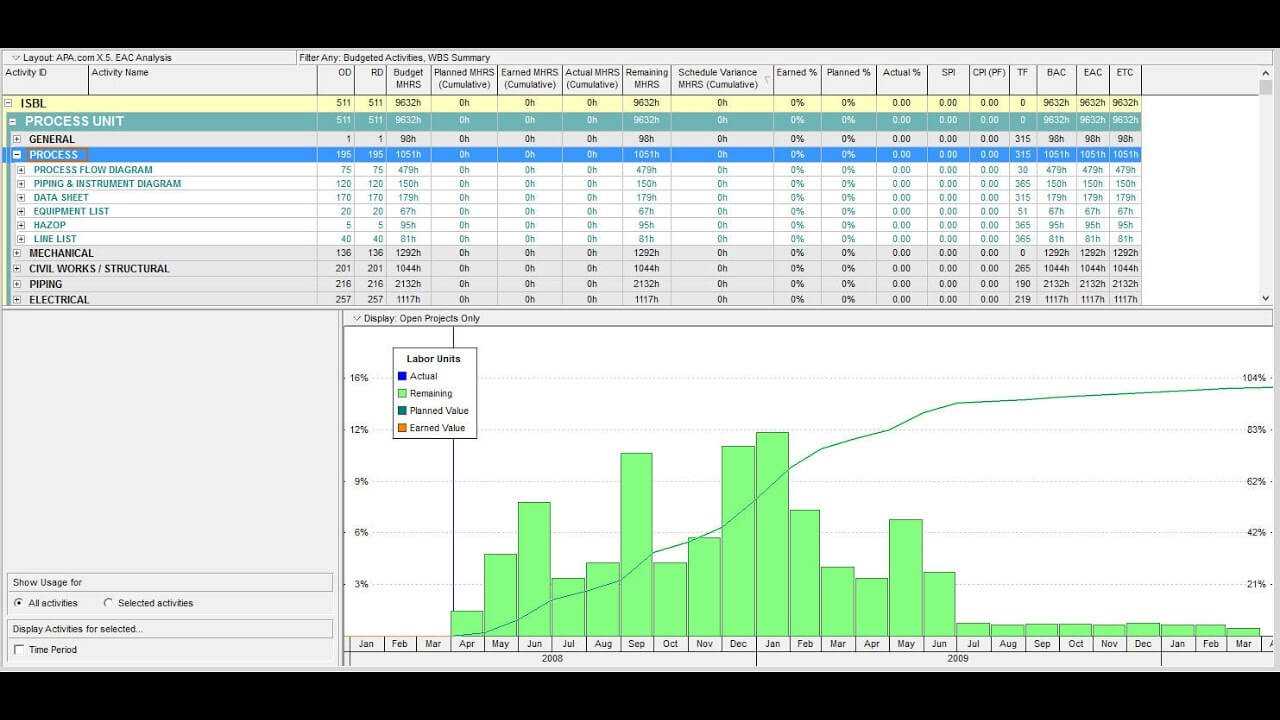1280x720 pixels.
Task: Enable the Time Period checkbox
Action: 19,650
